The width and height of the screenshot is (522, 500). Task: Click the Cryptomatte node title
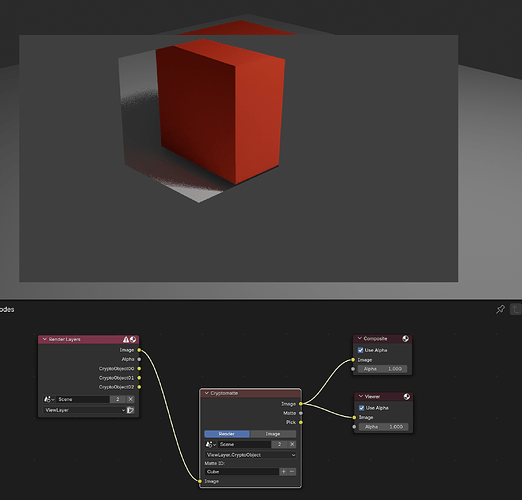(224, 393)
